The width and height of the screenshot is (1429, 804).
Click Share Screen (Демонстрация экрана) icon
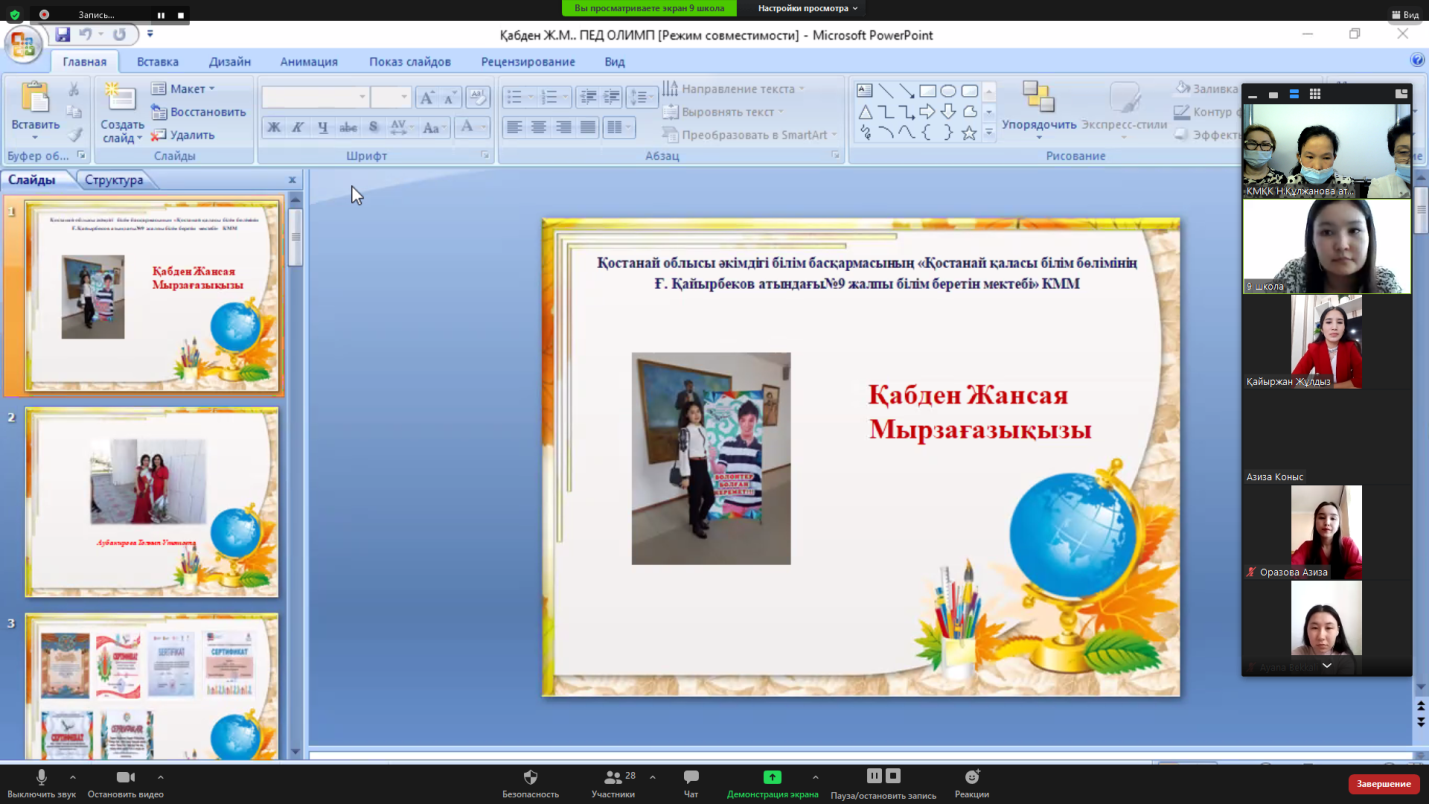(772, 778)
